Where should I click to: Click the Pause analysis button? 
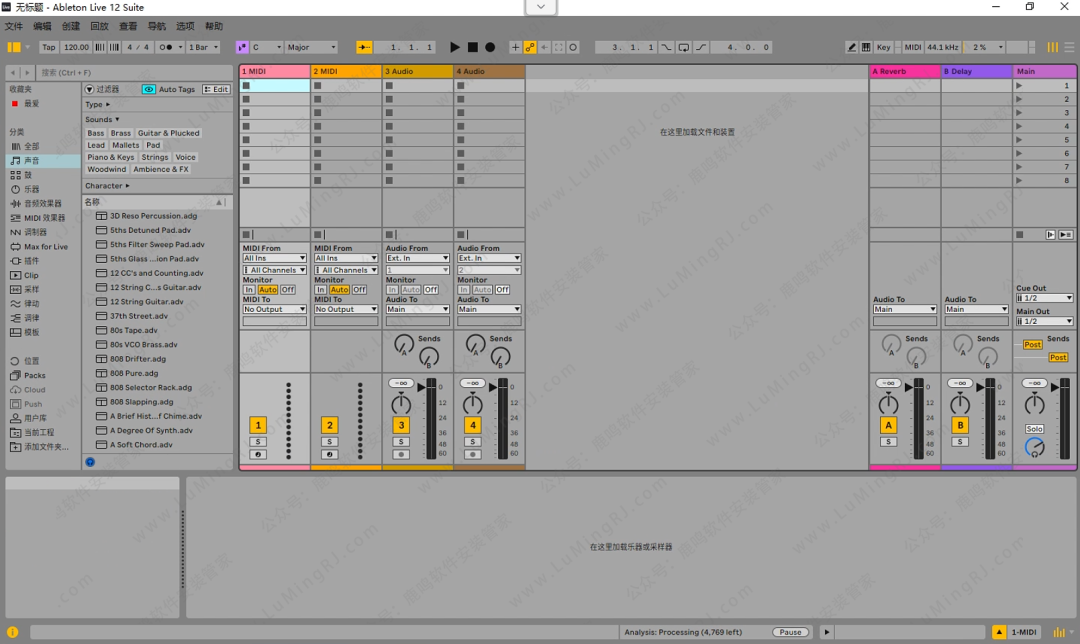click(x=790, y=632)
